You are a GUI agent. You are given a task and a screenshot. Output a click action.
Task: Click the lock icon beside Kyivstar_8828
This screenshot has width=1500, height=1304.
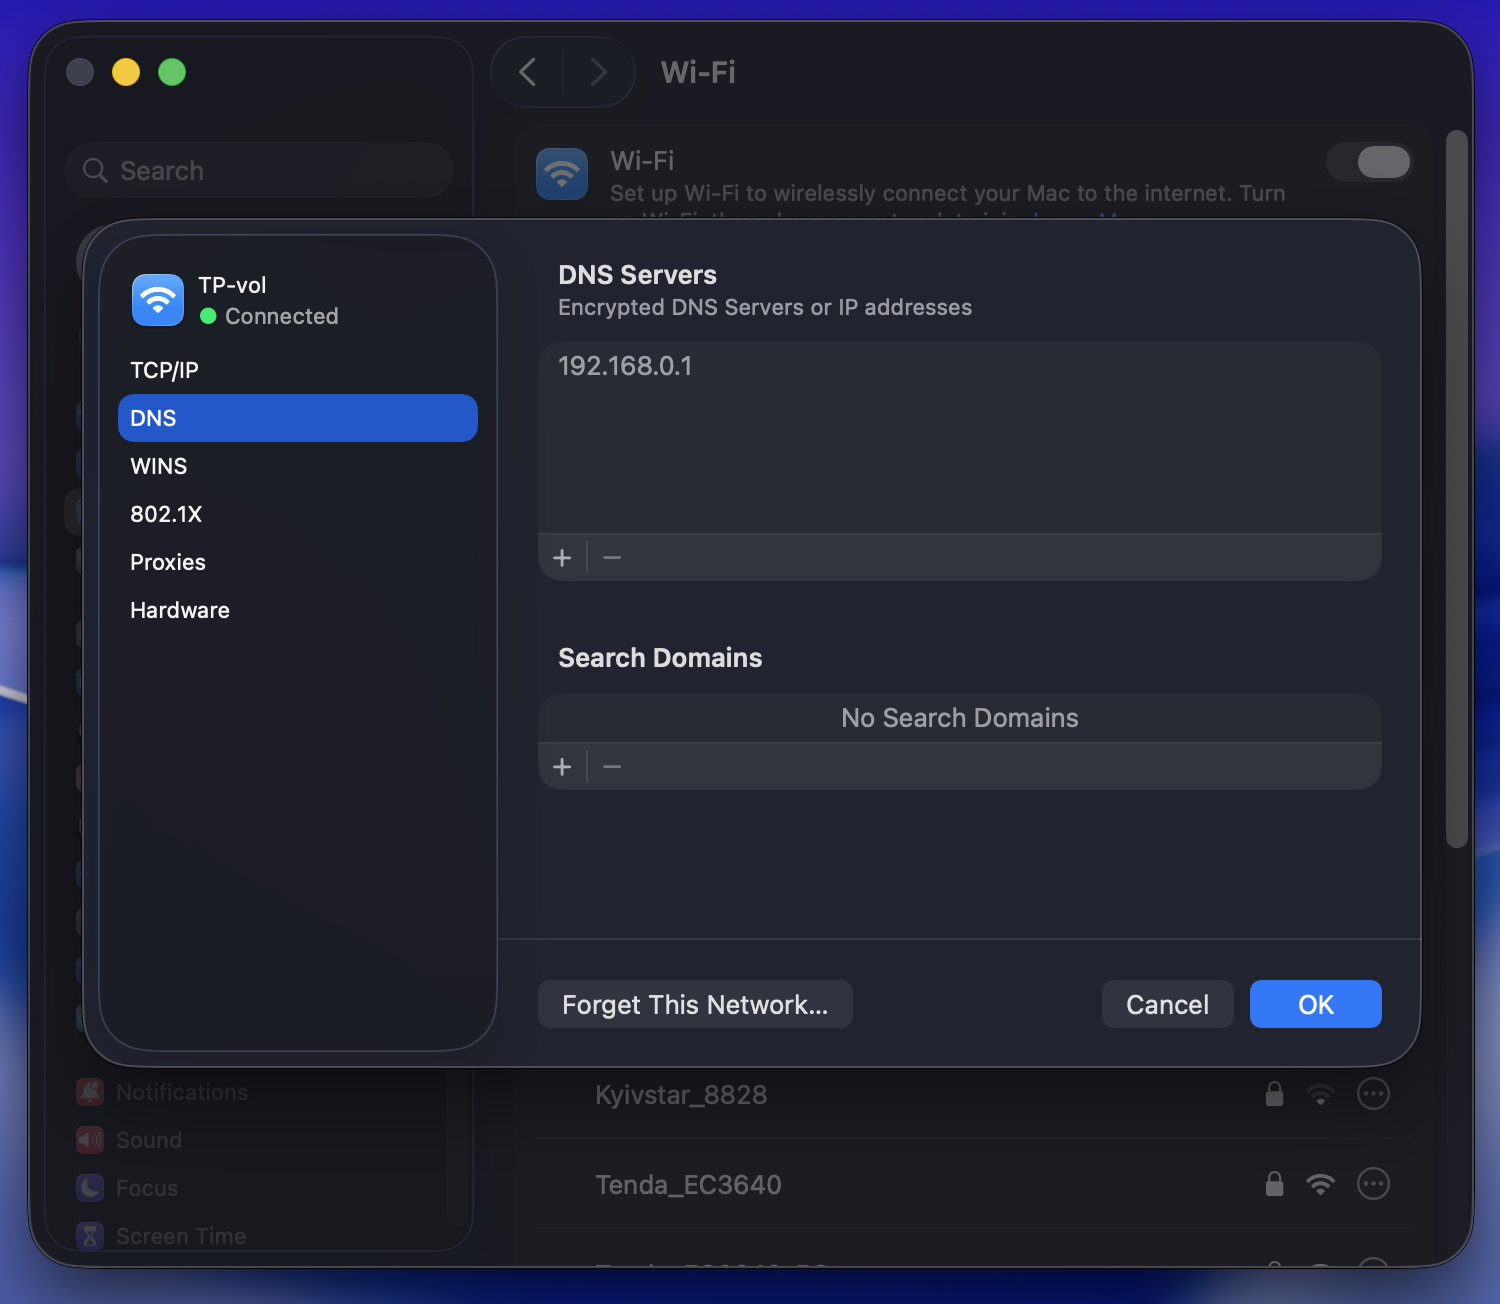[x=1274, y=1094]
